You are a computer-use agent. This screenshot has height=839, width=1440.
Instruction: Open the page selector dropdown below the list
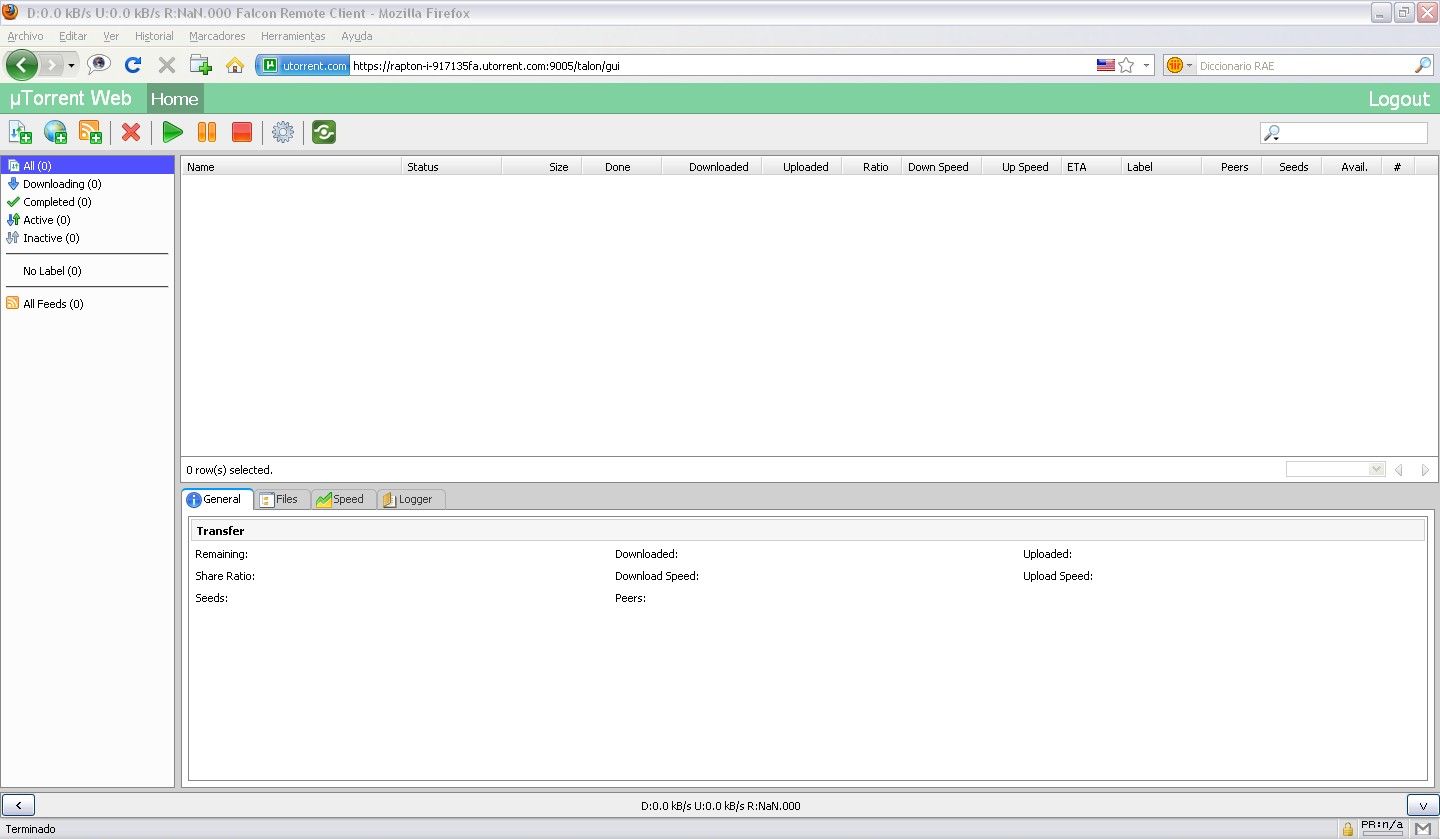[x=1335, y=469]
